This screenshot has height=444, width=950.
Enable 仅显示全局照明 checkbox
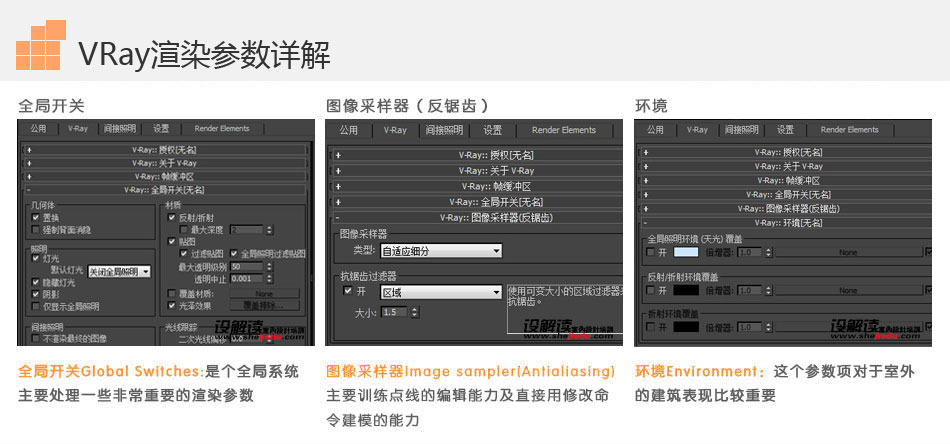36,306
